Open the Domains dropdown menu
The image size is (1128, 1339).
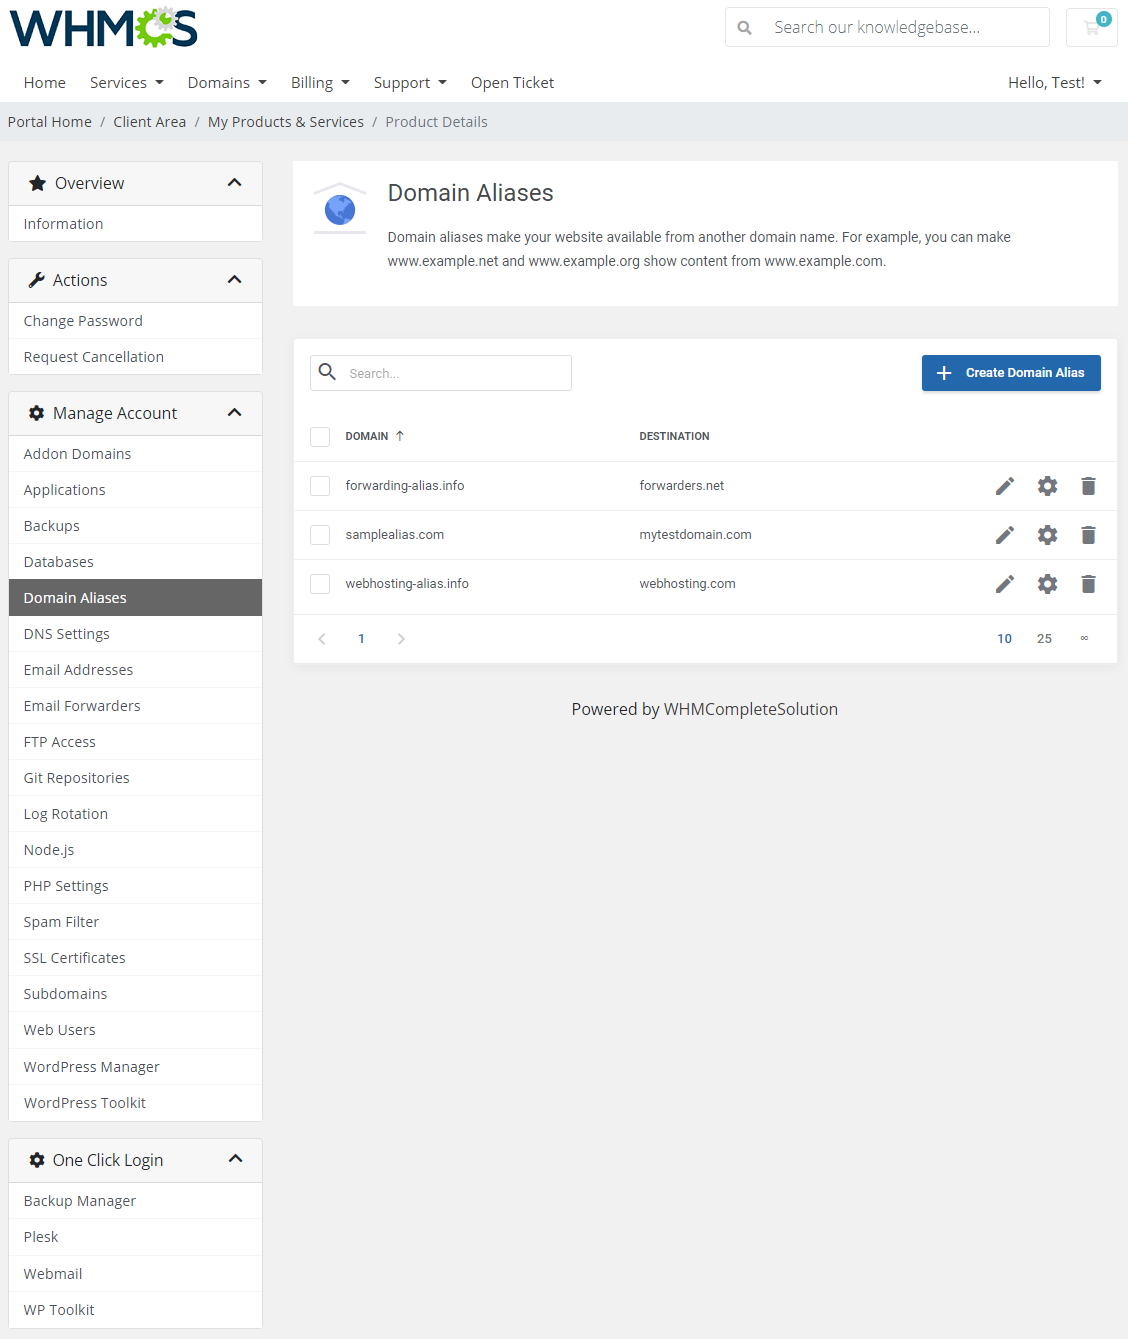(x=226, y=82)
